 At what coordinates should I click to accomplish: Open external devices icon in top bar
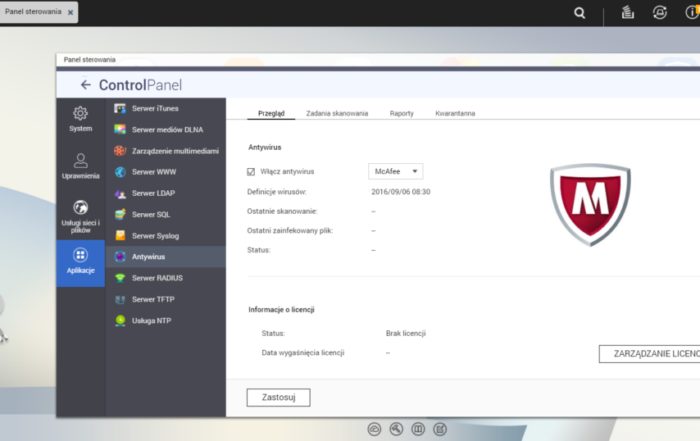[660, 12]
